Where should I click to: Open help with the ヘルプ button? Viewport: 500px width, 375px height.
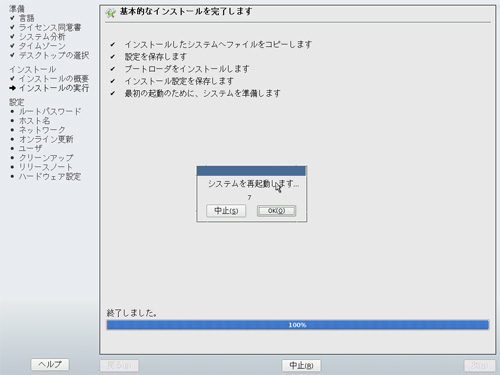pyautogui.click(x=50, y=364)
